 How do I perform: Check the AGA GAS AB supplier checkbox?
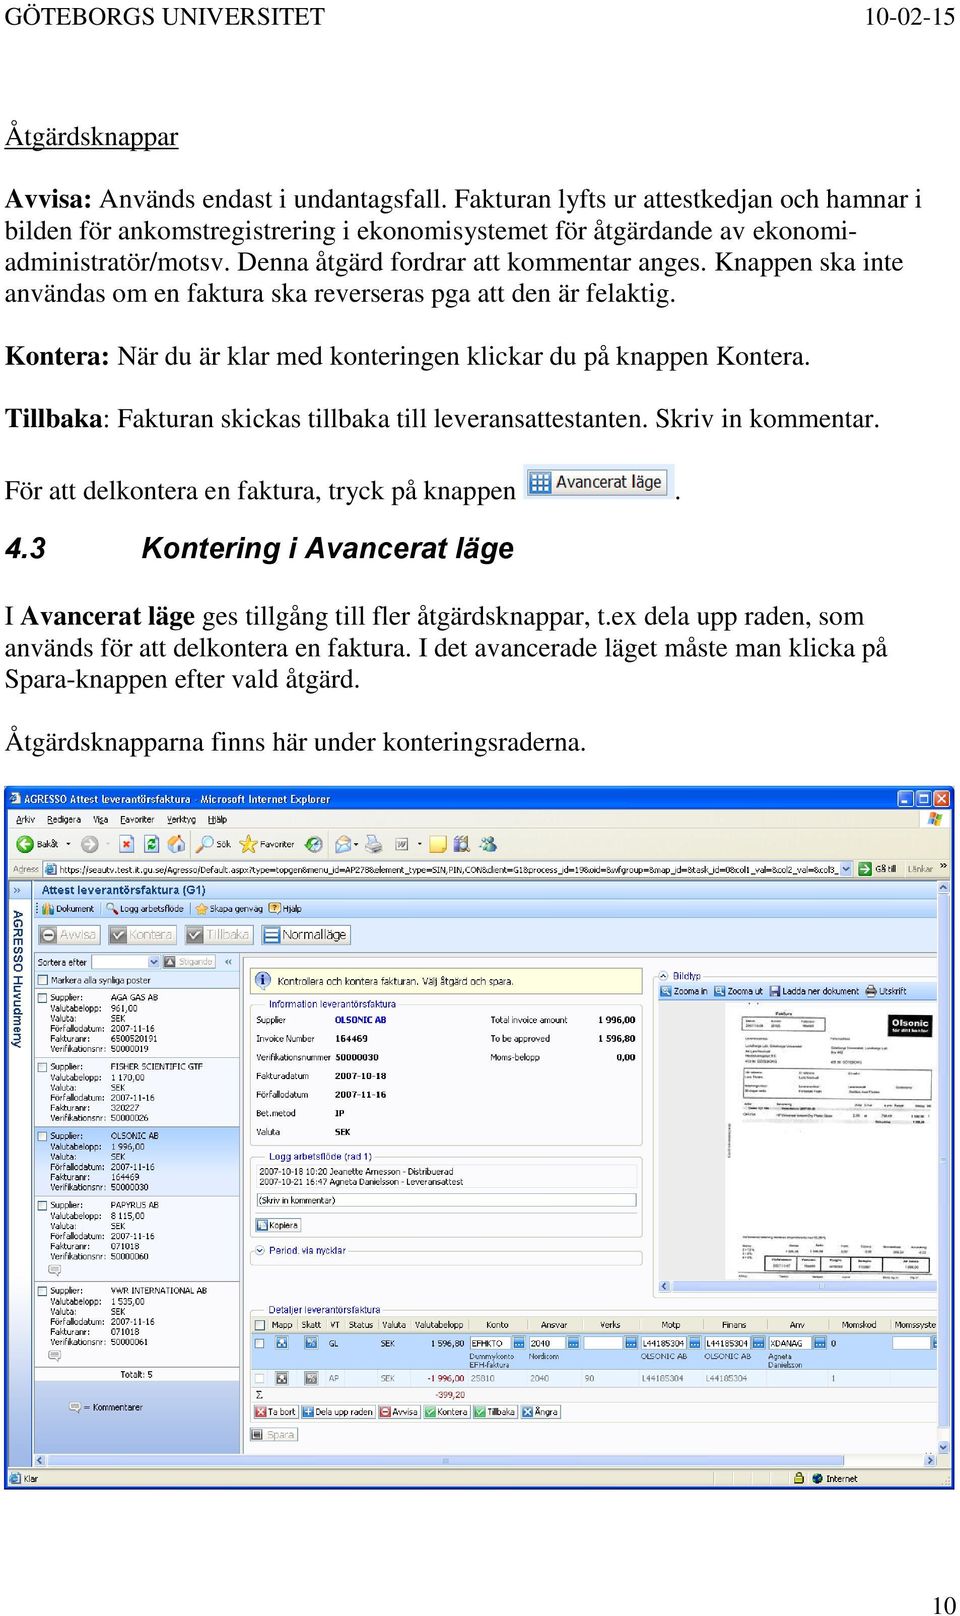click(43, 997)
